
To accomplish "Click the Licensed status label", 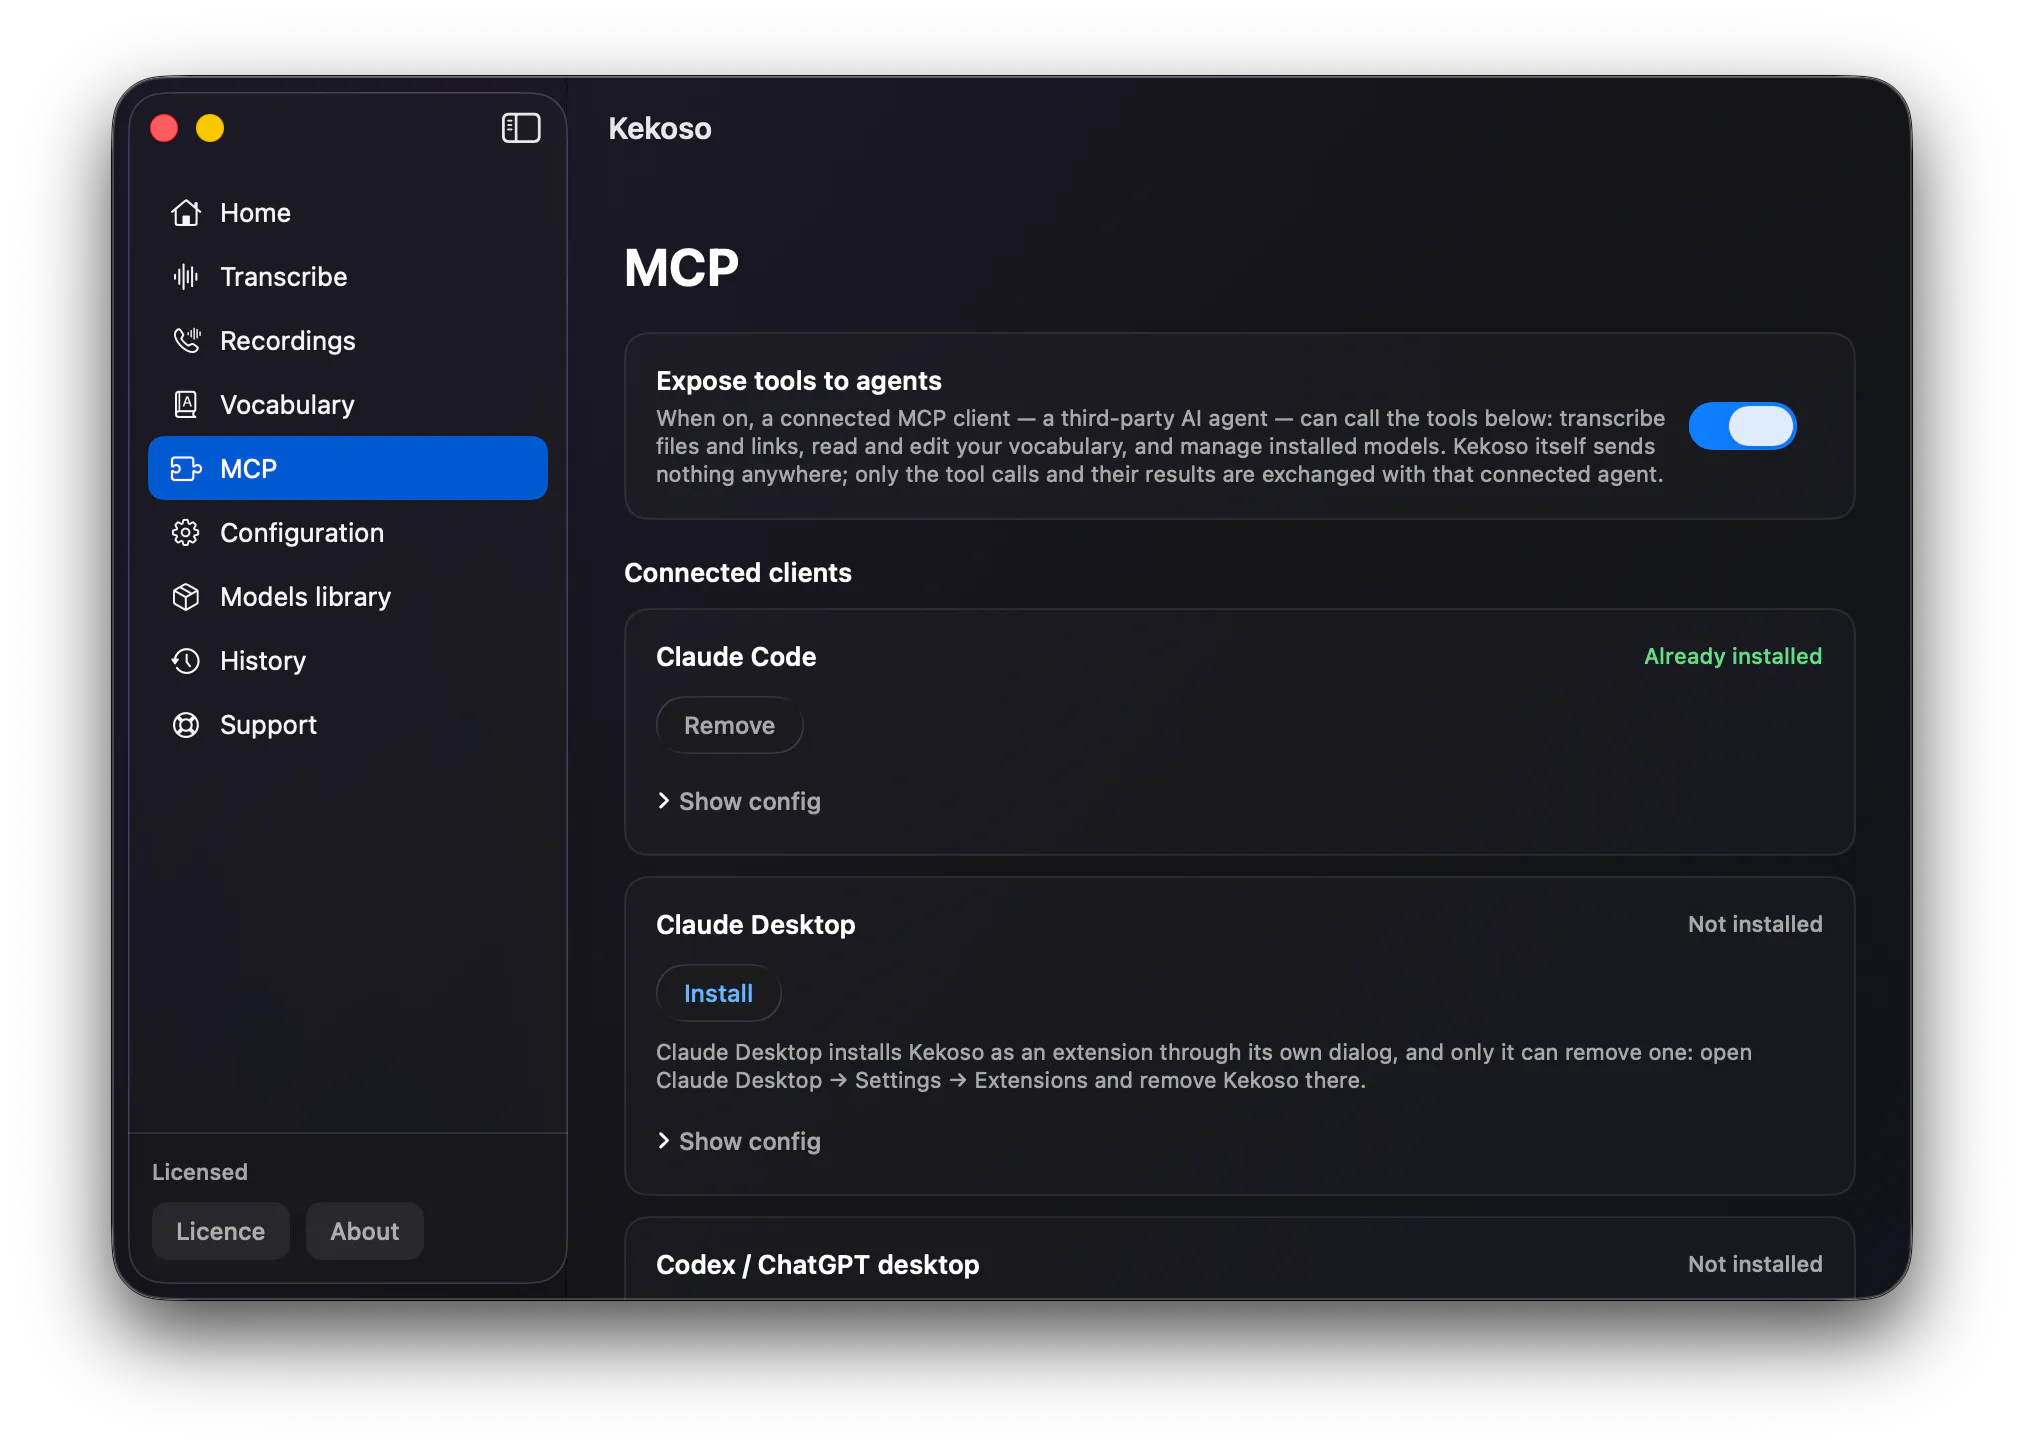I will tap(200, 1172).
